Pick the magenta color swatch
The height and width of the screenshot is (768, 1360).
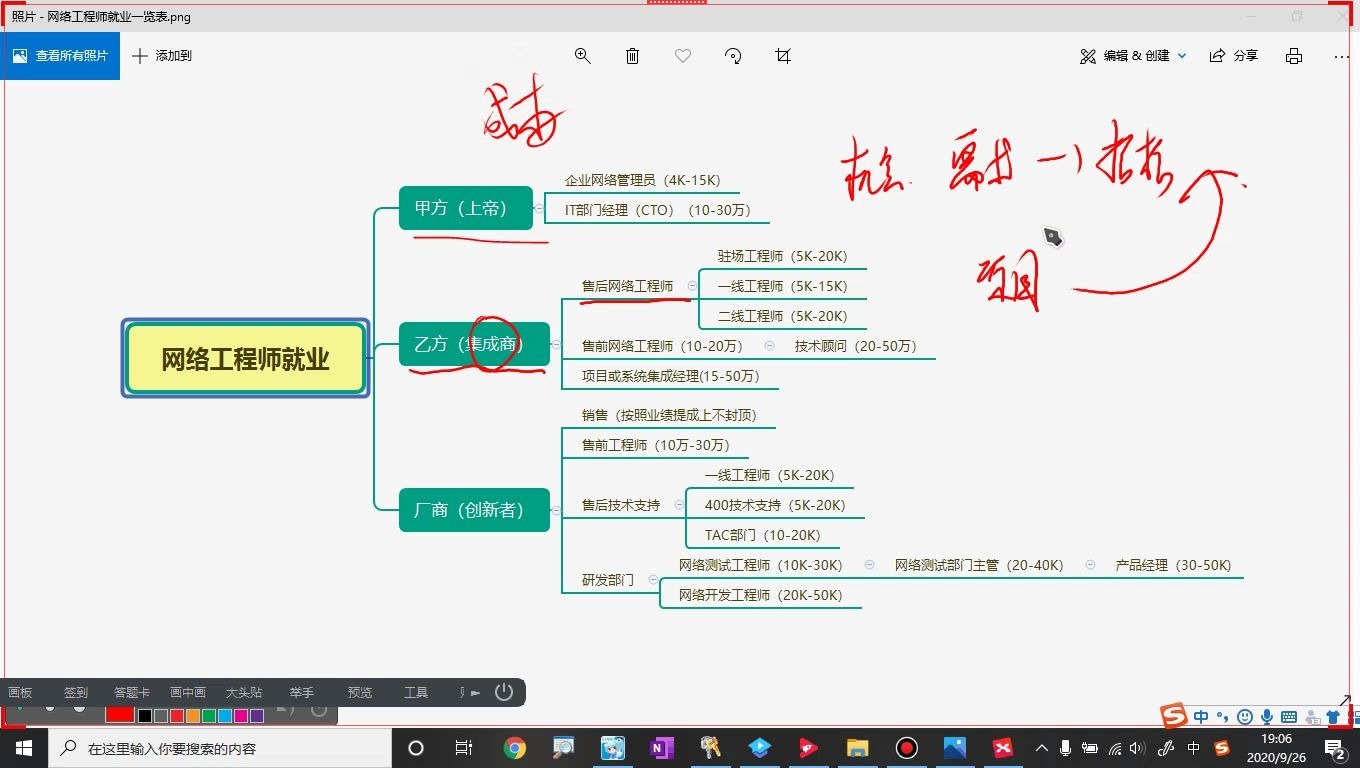[241, 716]
